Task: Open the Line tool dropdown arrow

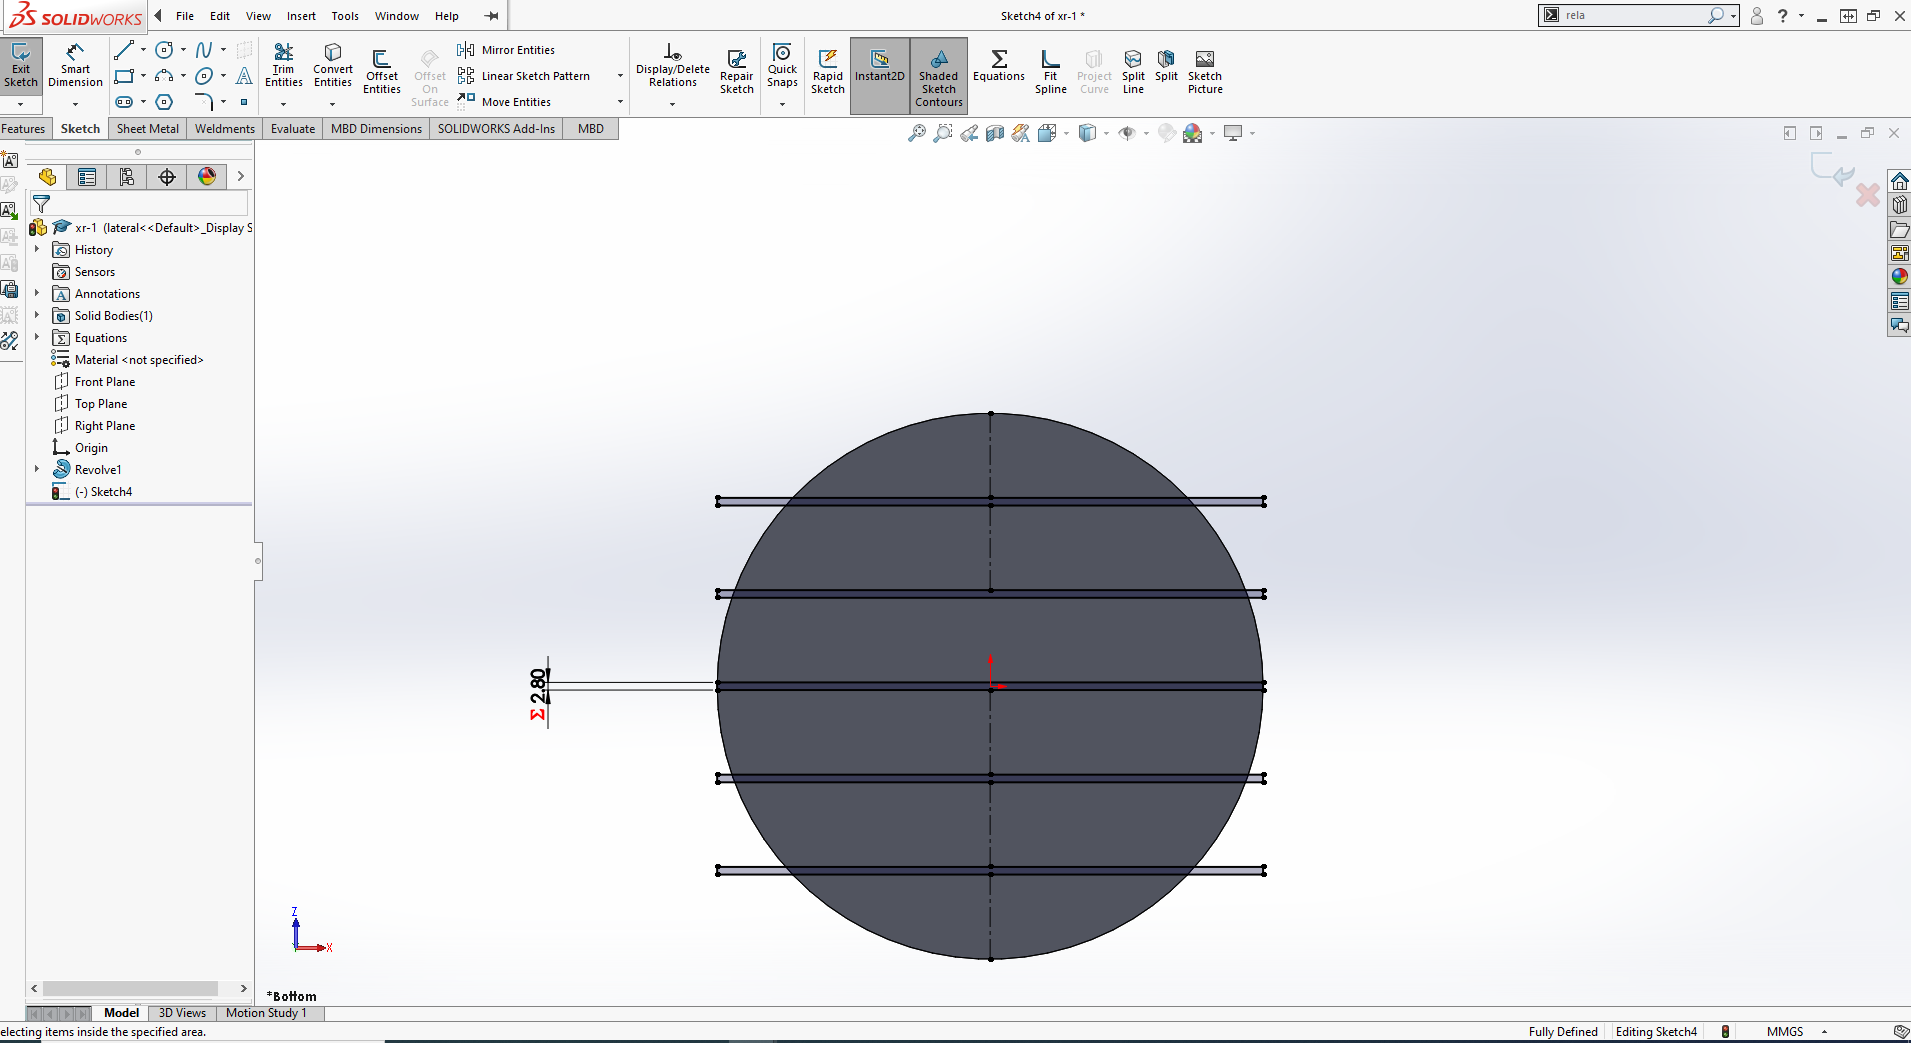Action: [x=143, y=50]
